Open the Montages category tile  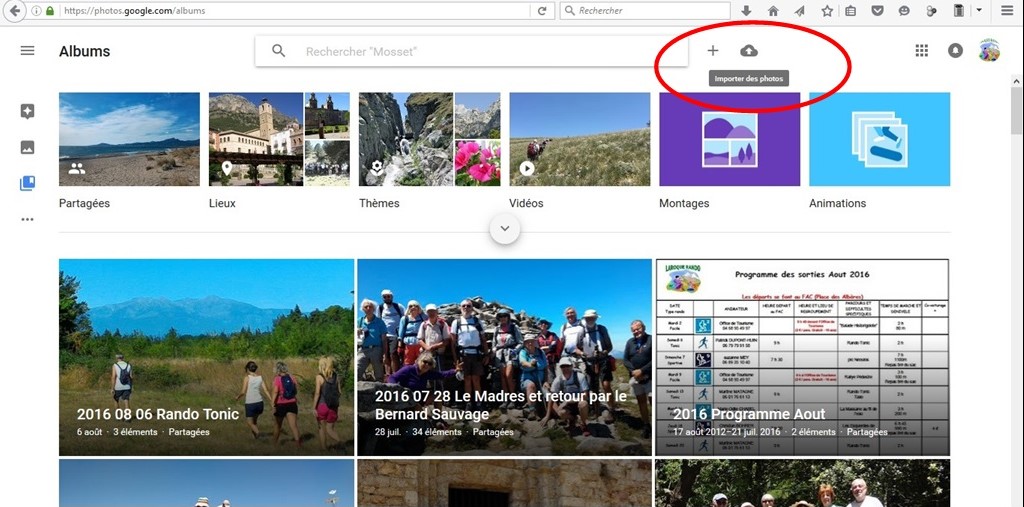729,139
